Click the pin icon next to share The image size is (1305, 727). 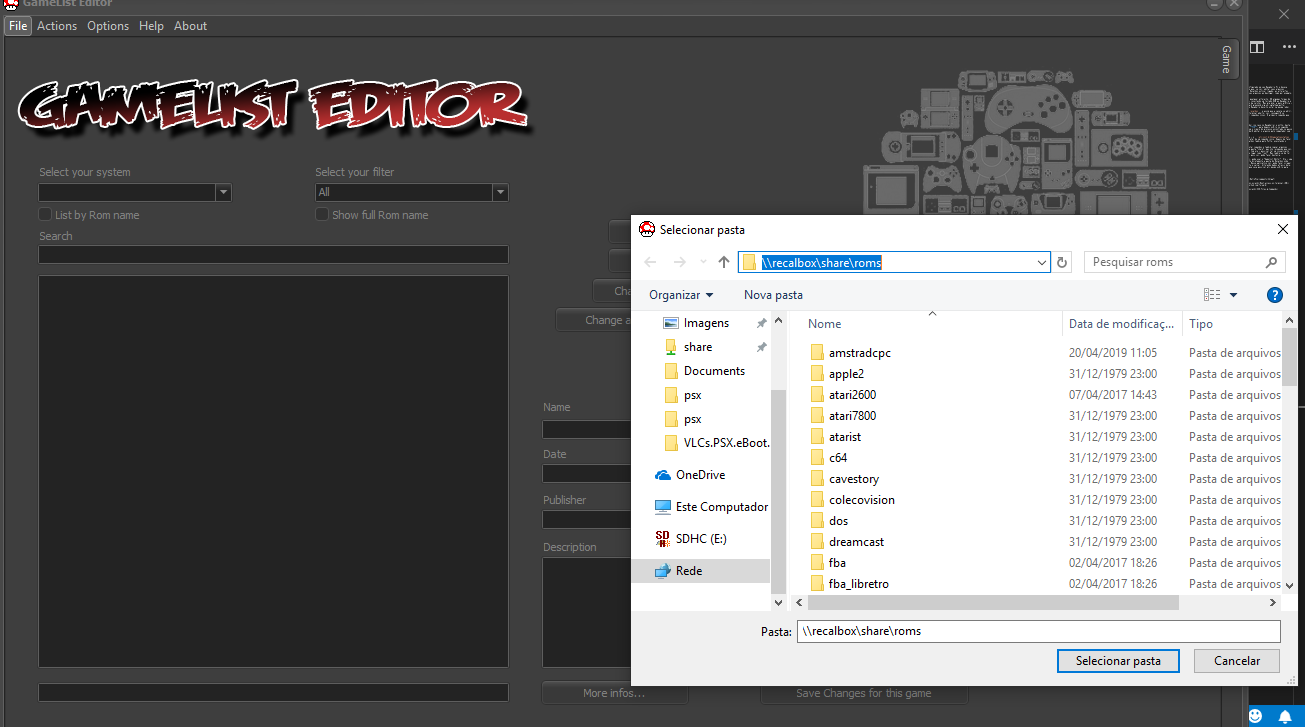761,347
